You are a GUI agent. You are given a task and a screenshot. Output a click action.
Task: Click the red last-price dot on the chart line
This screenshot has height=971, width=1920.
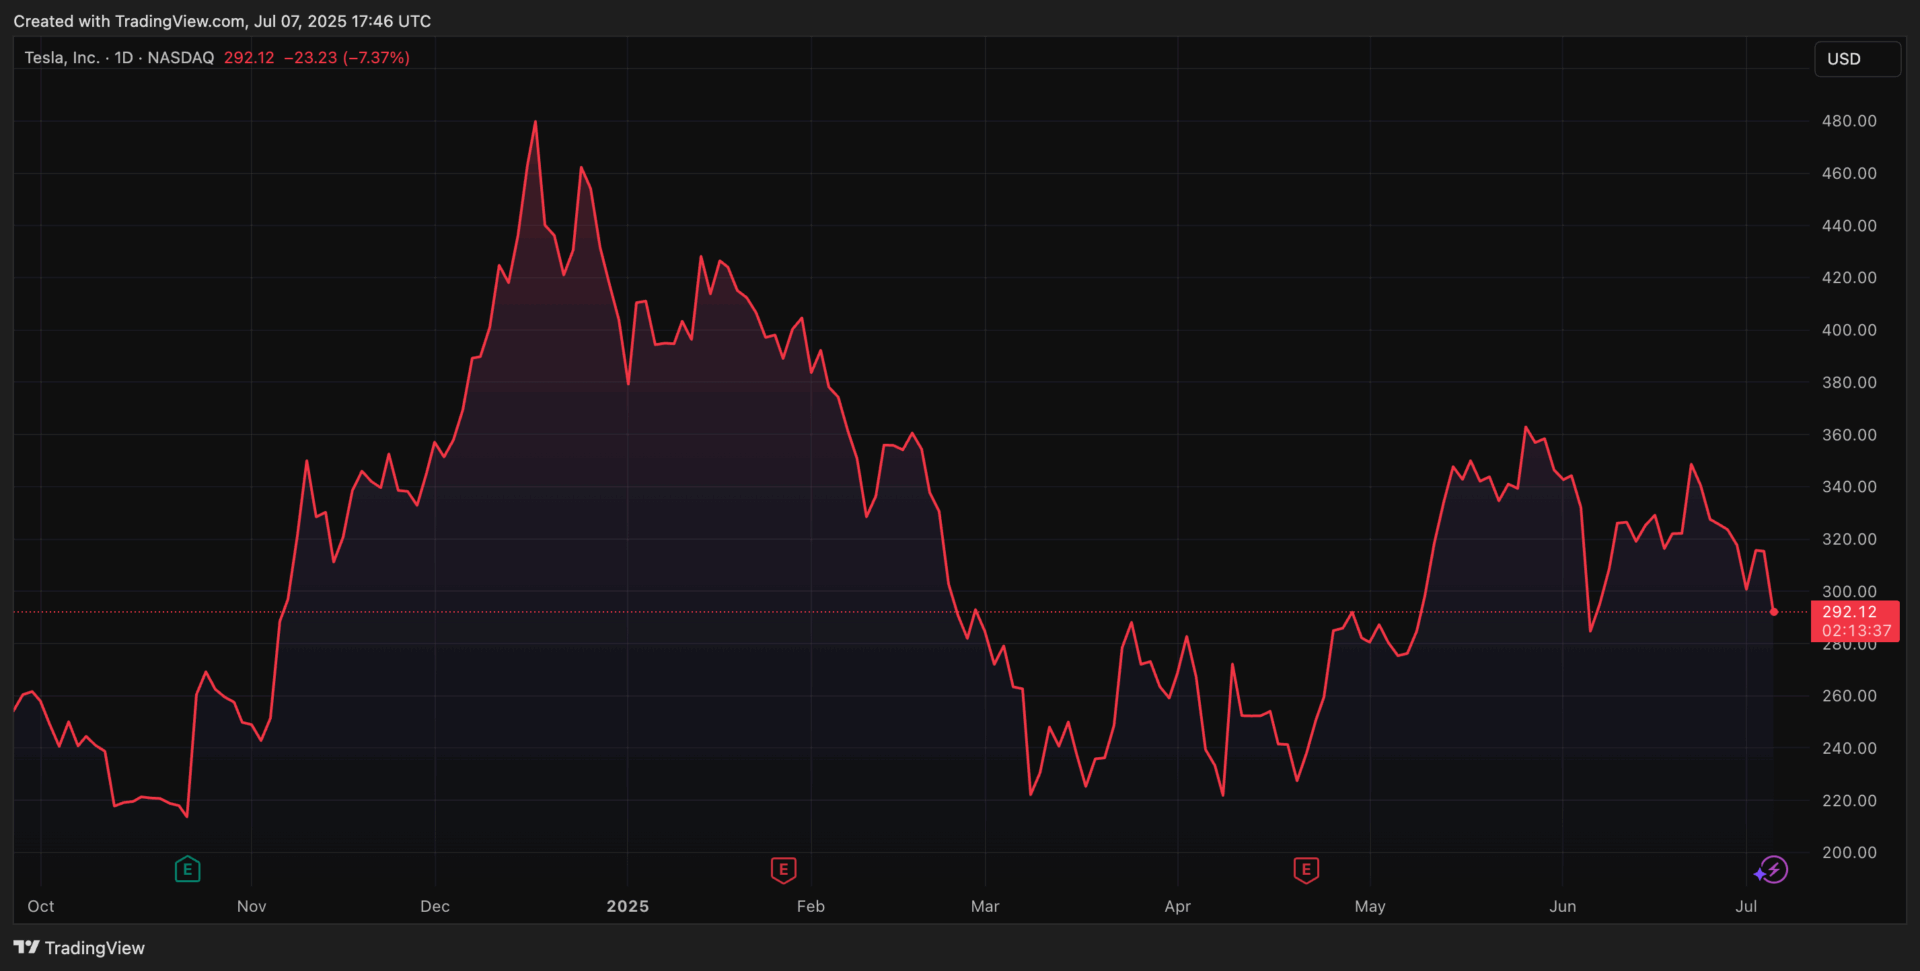[x=1774, y=612]
